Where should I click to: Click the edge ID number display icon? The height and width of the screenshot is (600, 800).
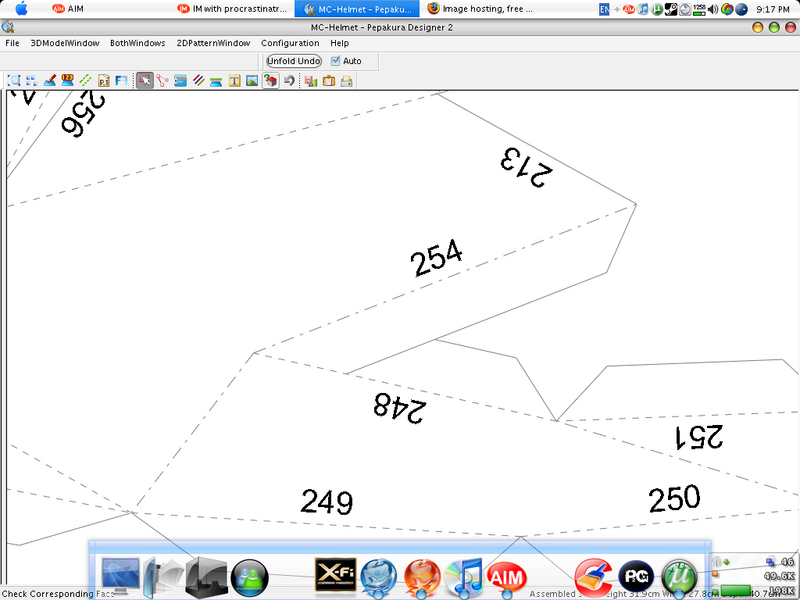67,80
